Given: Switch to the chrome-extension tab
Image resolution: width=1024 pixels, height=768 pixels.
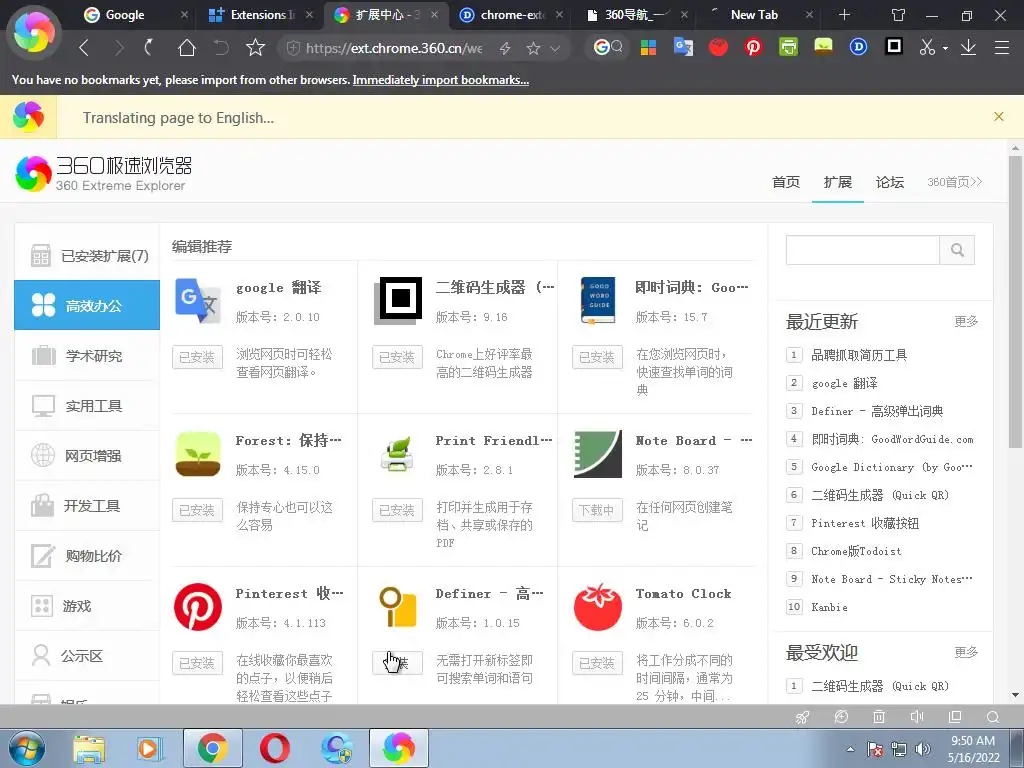Looking at the screenshot, I should pos(509,14).
